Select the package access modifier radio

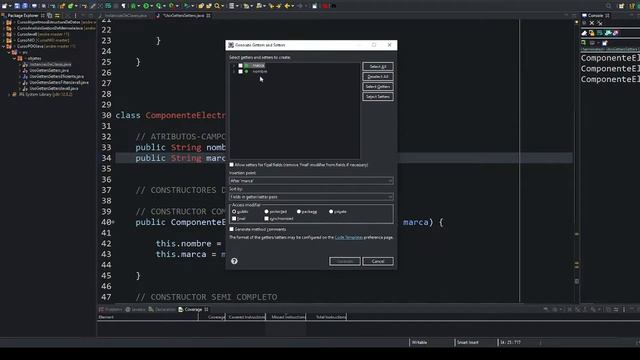(299, 211)
